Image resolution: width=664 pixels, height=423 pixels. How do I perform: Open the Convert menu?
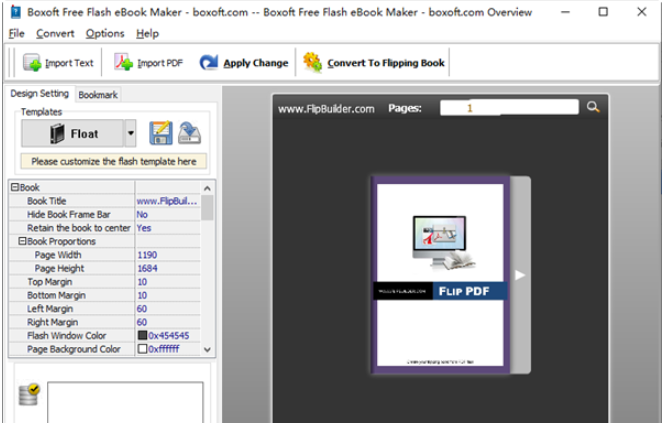click(x=55, y=33)
